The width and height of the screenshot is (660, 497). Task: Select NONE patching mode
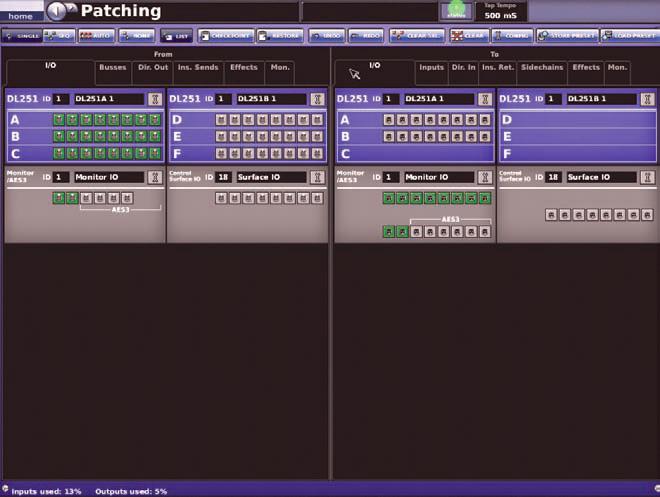[137, 36]
